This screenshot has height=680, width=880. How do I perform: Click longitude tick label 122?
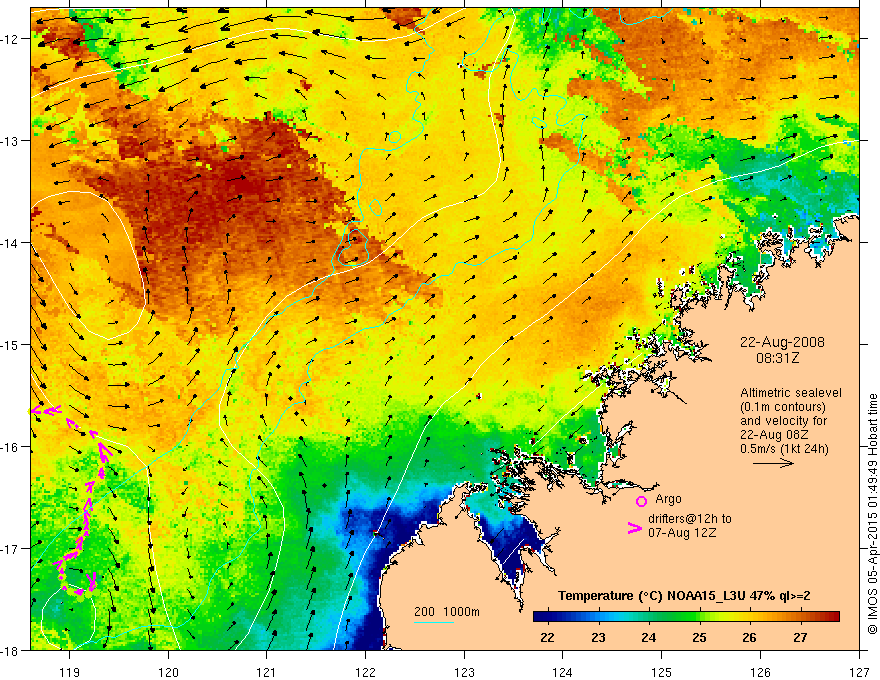point(365,672)
